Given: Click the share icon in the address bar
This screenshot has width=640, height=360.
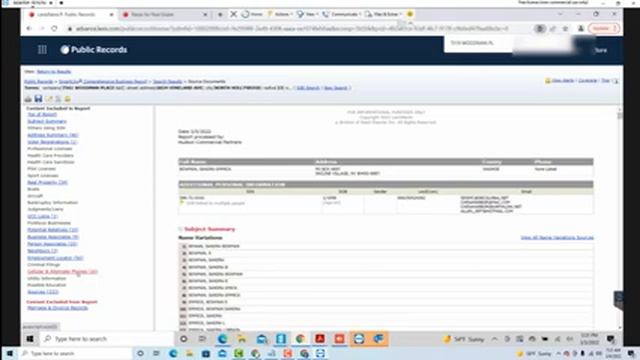Looking at the screenshot, I should (553, 29).
